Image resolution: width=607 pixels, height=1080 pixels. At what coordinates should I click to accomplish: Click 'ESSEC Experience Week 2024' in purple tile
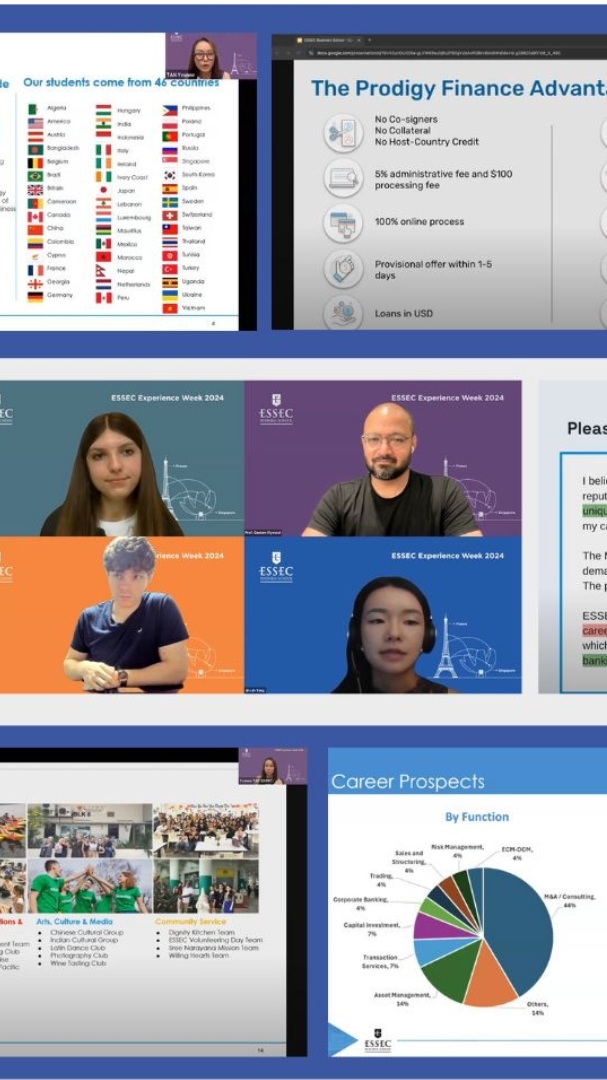coord(447,397)
